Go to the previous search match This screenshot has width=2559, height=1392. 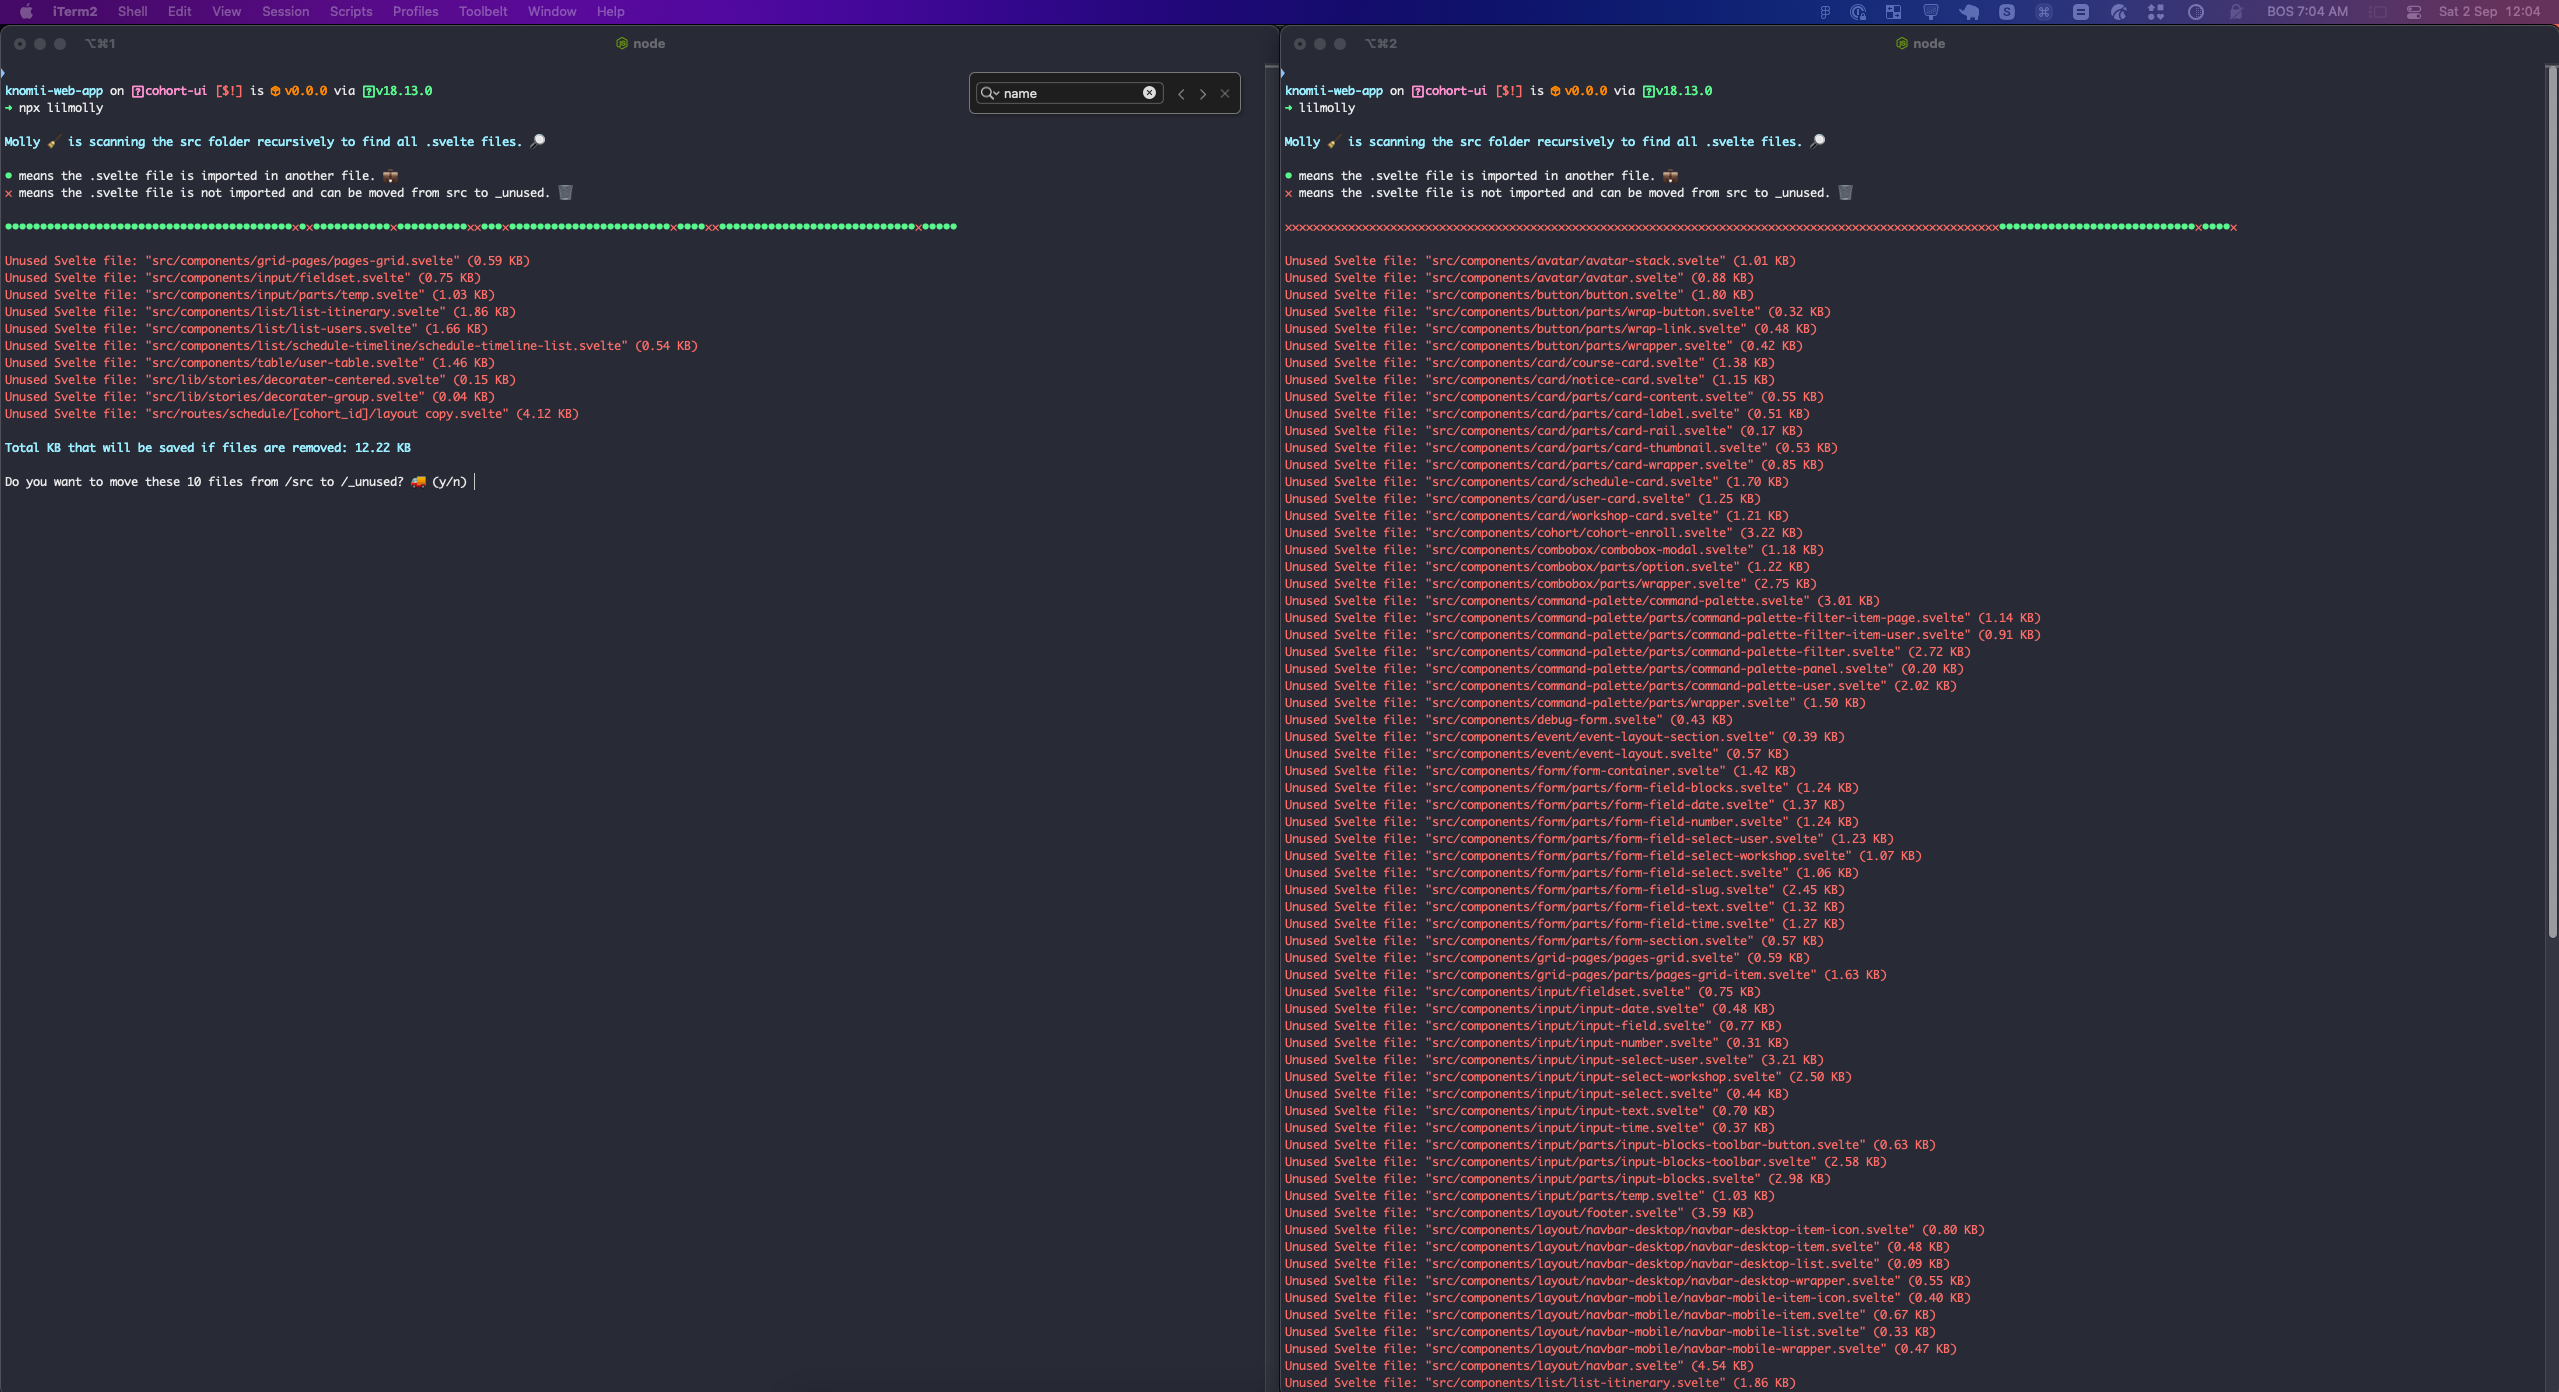(1181, 94)
